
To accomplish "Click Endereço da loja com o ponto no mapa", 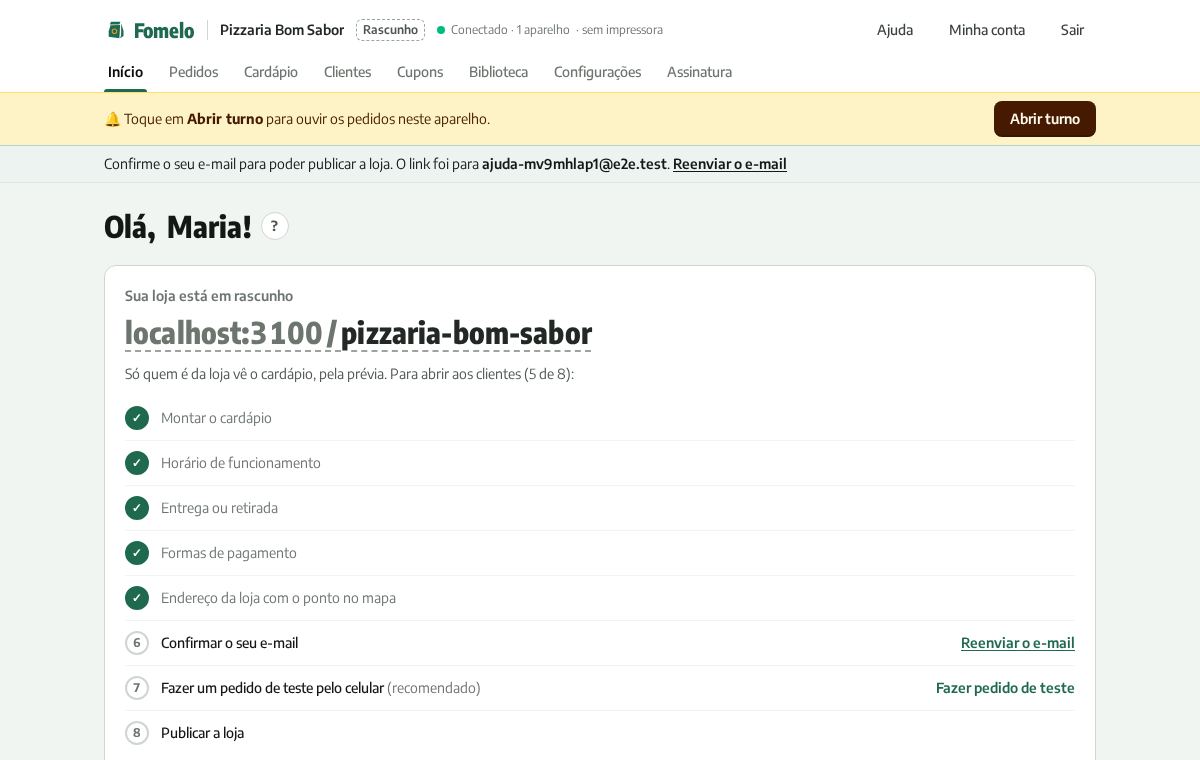I will point(278,598).
